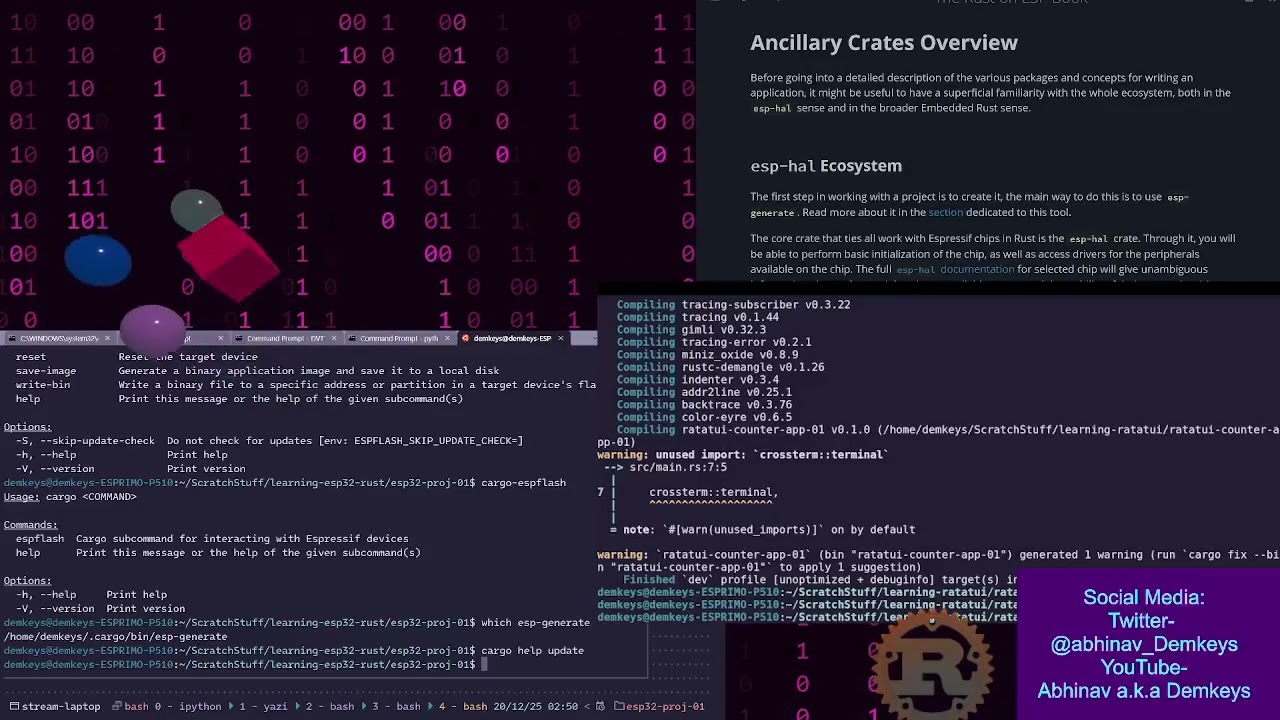
Task: Select tmux session name stream-laptop
Action: 61,706
